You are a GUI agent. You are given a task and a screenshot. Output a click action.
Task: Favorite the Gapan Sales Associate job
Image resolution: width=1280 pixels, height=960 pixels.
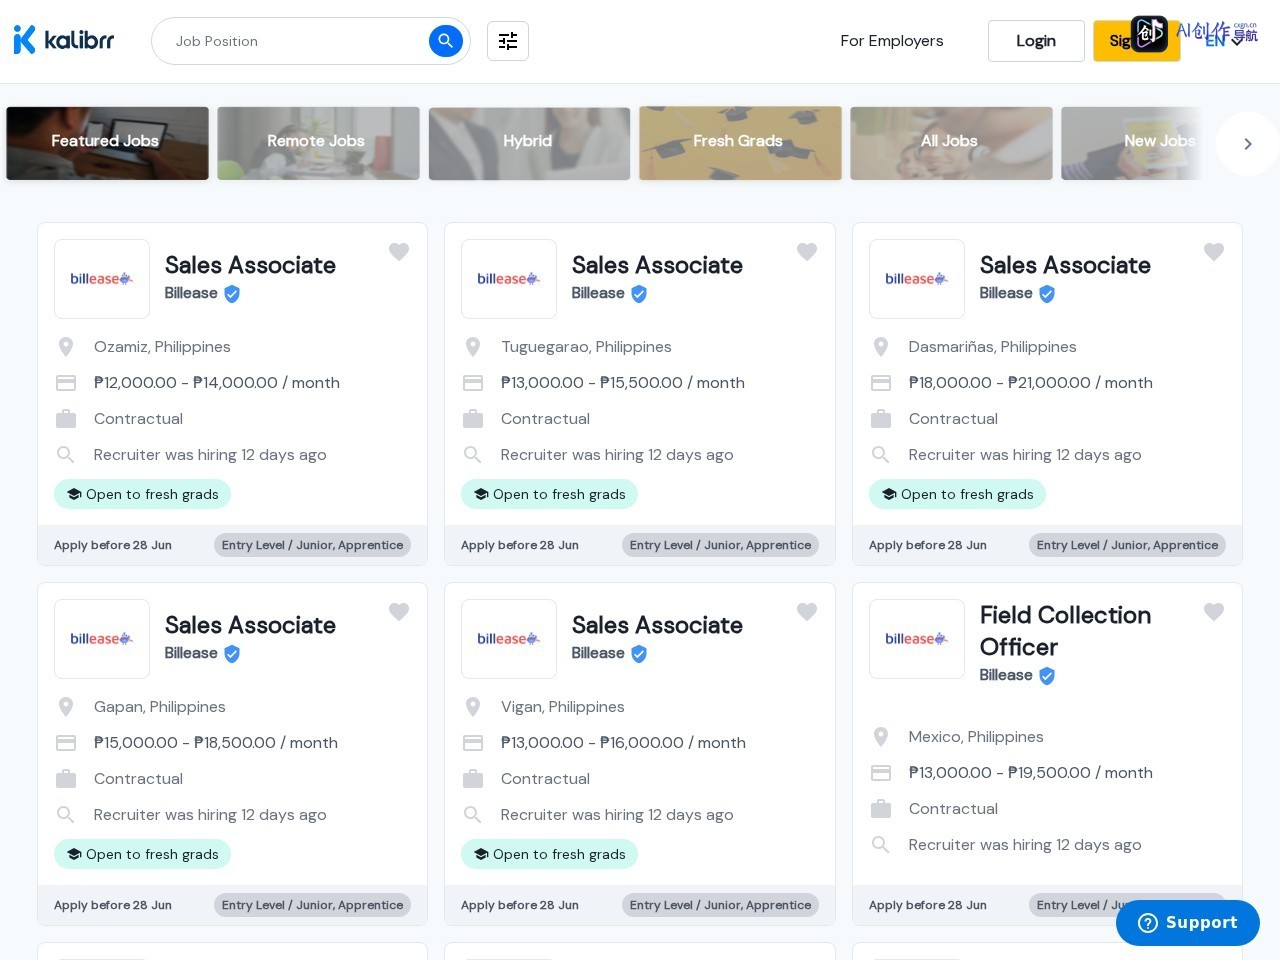tap(399, 612)
